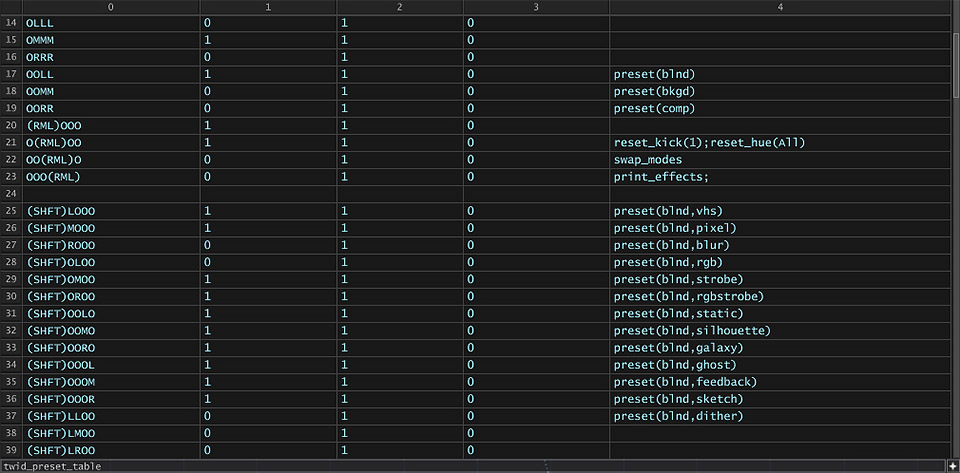
Task: Click the OMMM cell in row 15
Action: pos(111,40)
